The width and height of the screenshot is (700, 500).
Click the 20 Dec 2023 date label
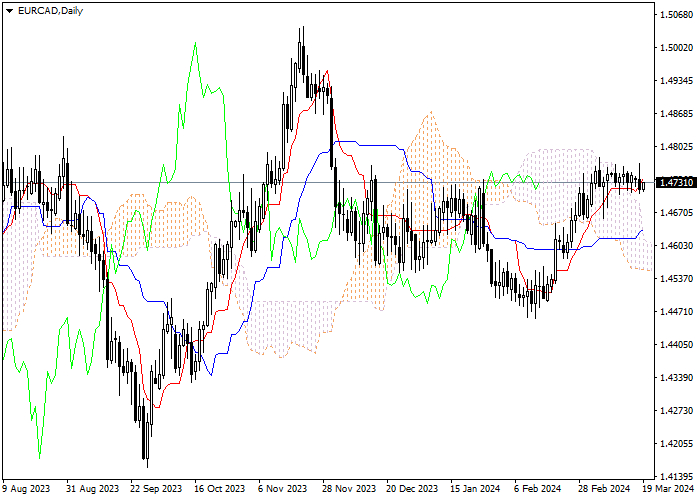pyautogui.click(x=412, y=488)
